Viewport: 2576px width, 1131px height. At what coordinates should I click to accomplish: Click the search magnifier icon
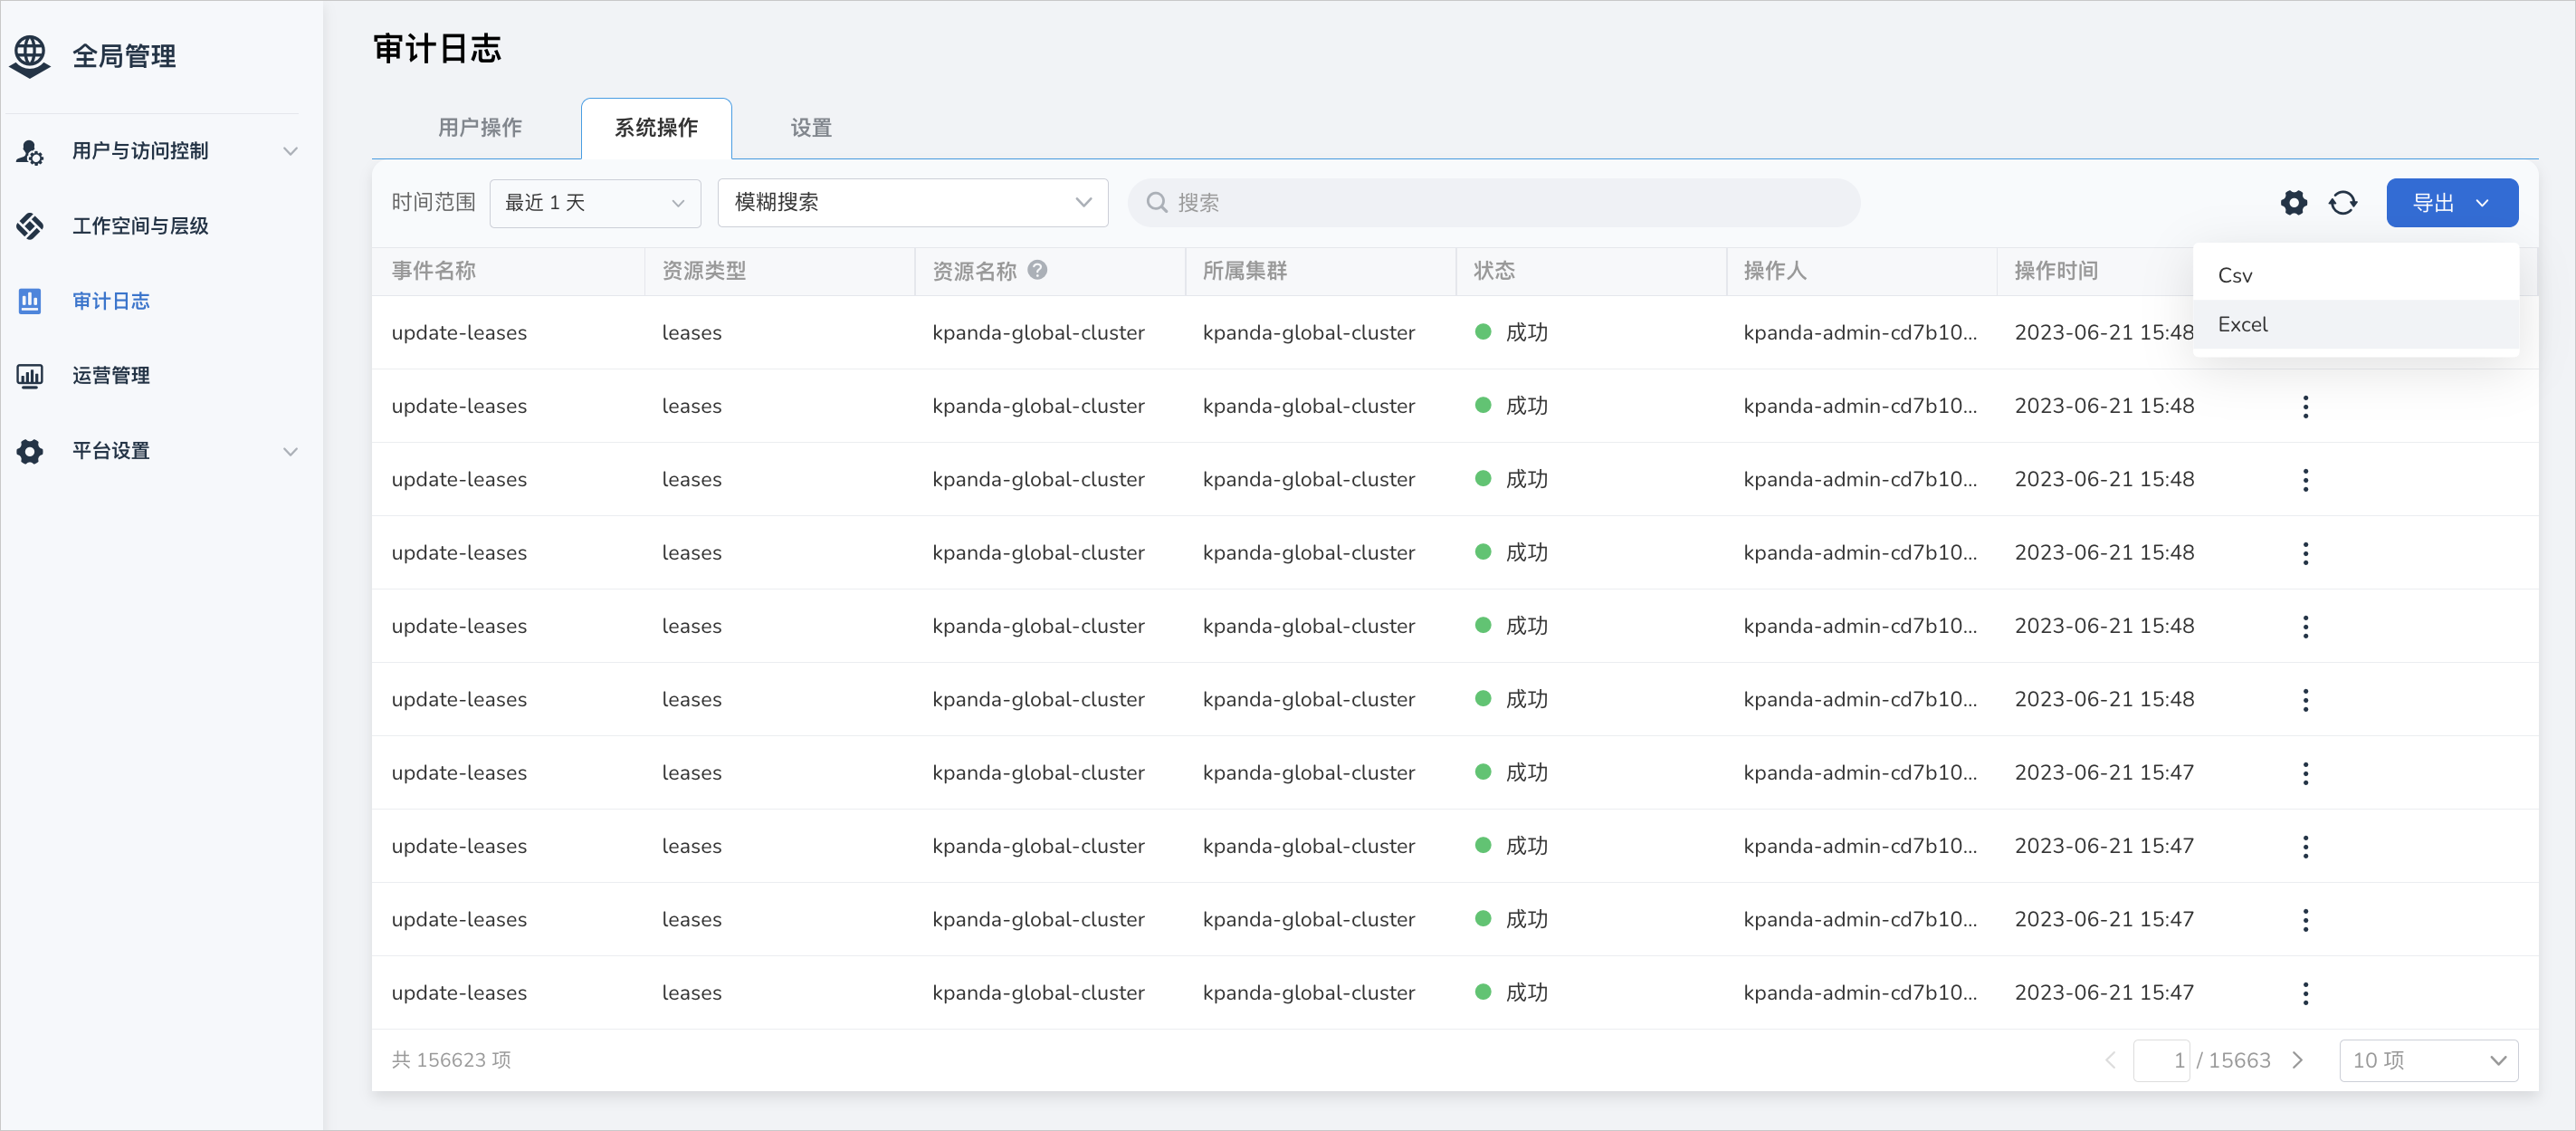pos(1156,203)
